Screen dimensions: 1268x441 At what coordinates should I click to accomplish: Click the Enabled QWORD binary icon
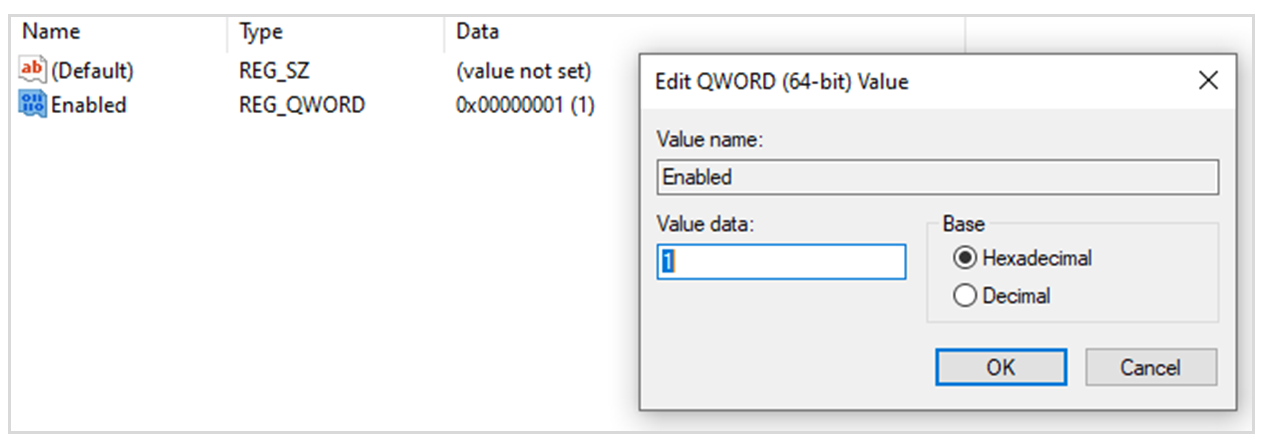coord(32,104)
